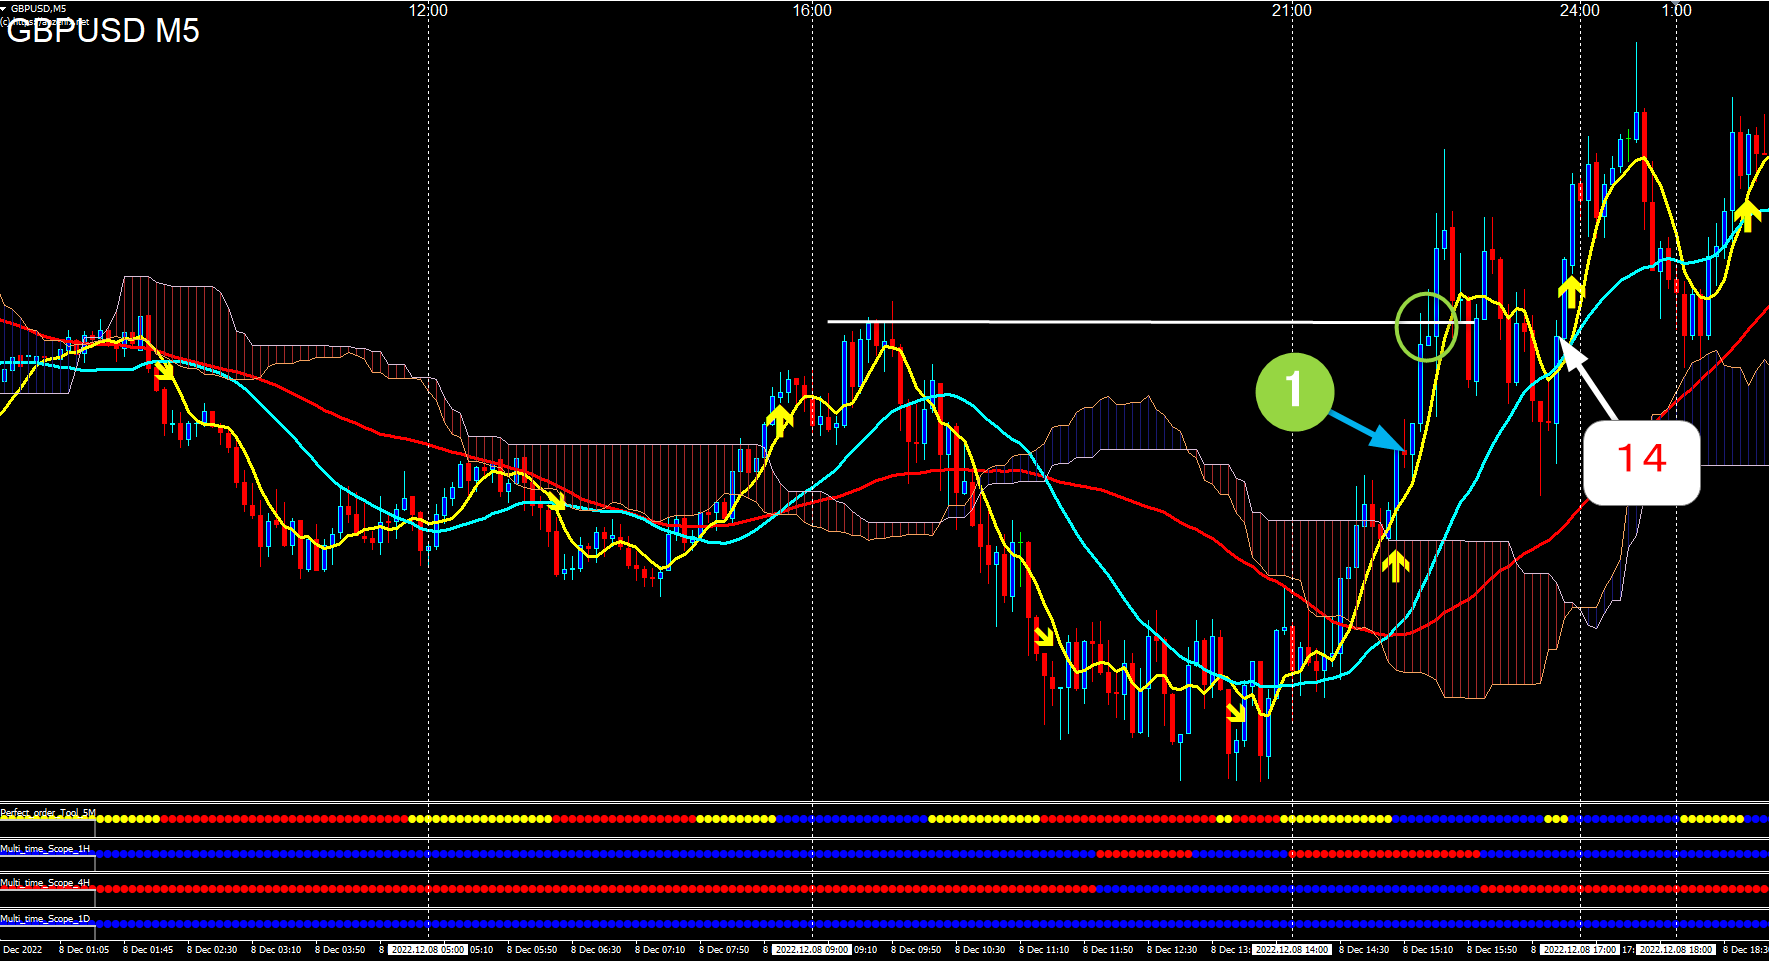Select the Perfect_order_Tool_5M indicator label
The height and width of the screenshot is (961, 1769).
tap(48, 813)
